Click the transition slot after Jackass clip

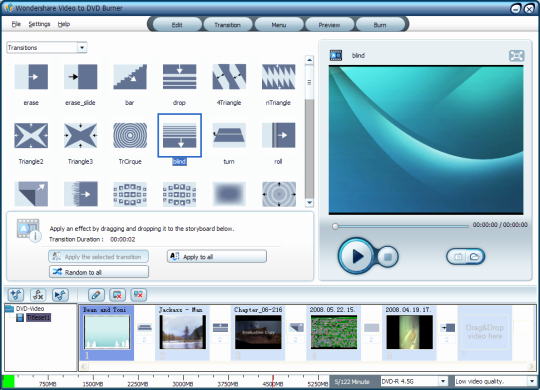coord(220,327)
